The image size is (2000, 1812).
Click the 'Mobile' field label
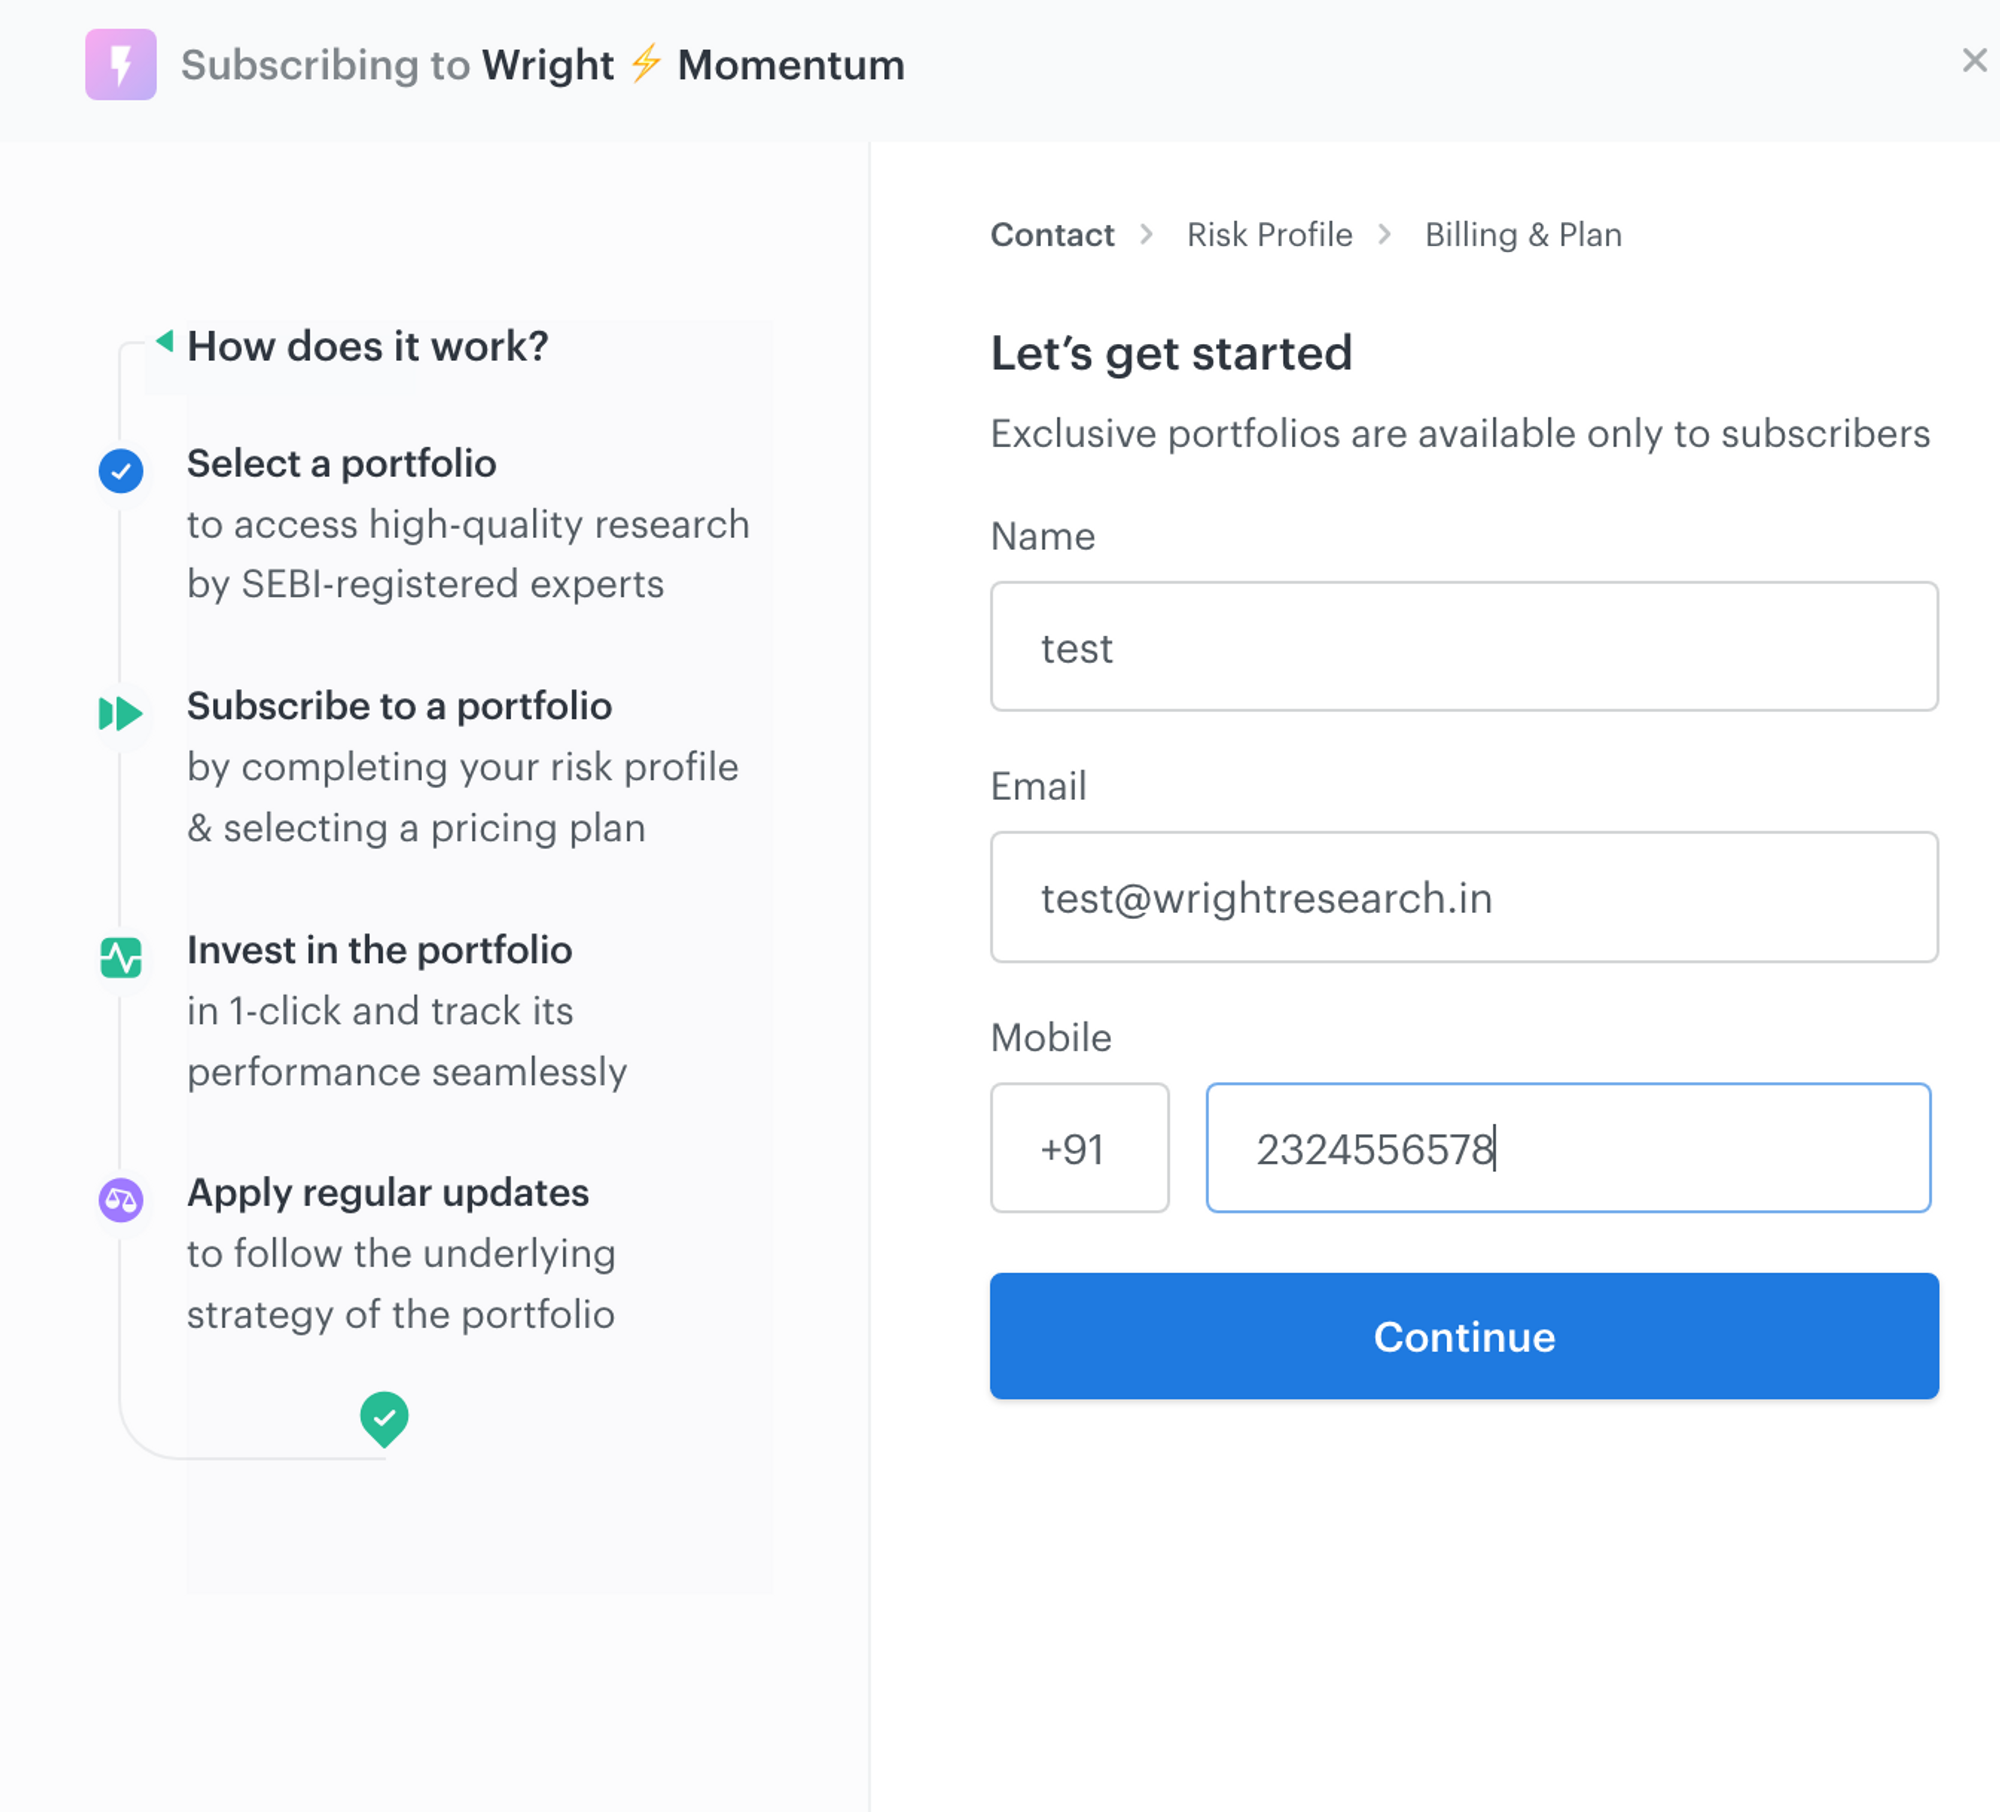1051,1038
